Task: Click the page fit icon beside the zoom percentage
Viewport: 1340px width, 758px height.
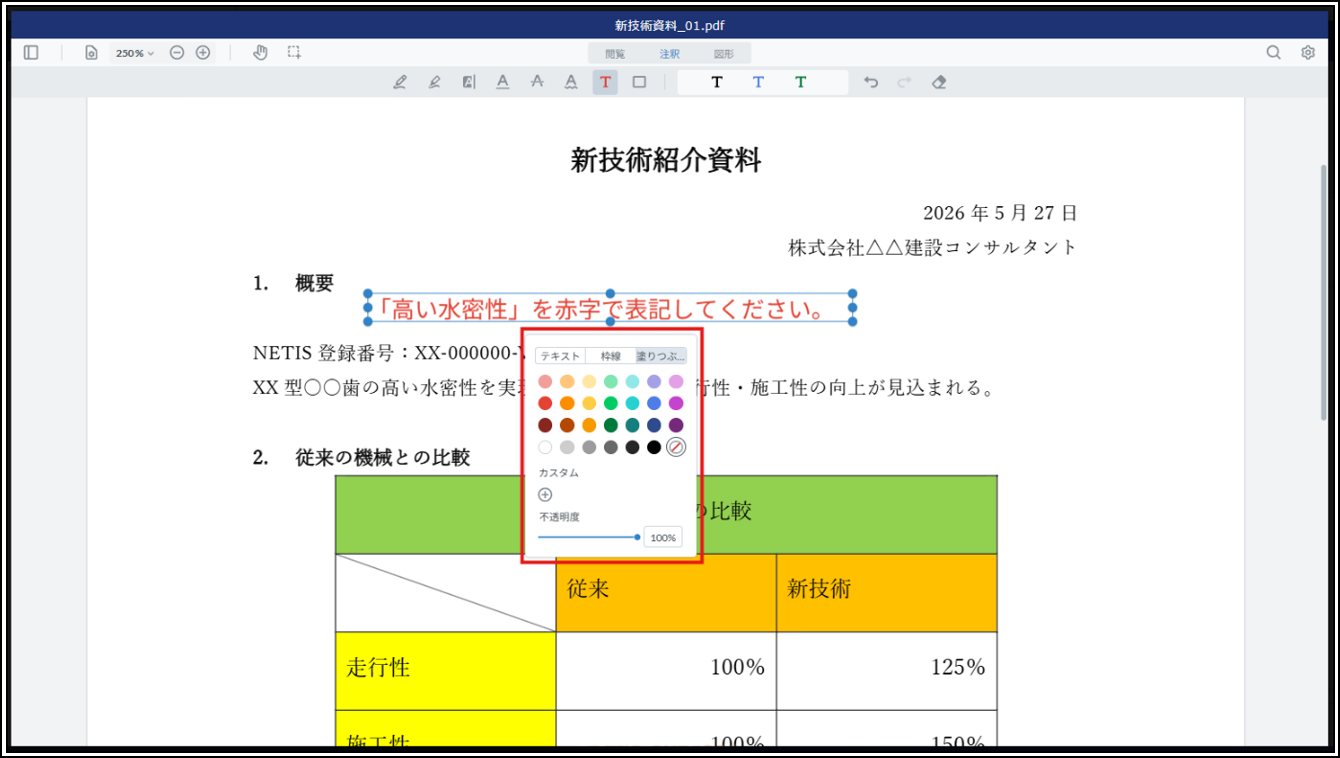Action: pos(91,53)
